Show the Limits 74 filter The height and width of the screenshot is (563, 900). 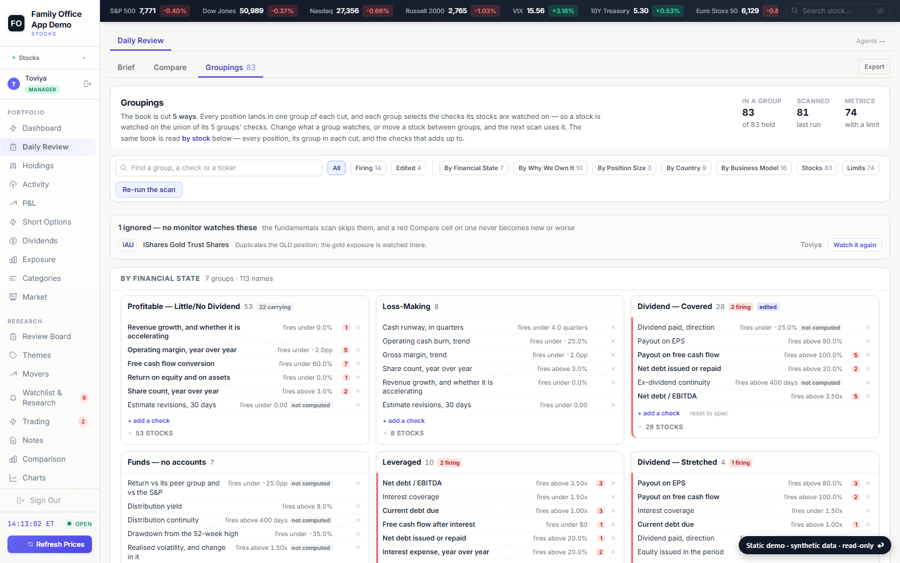coord(860,168)
